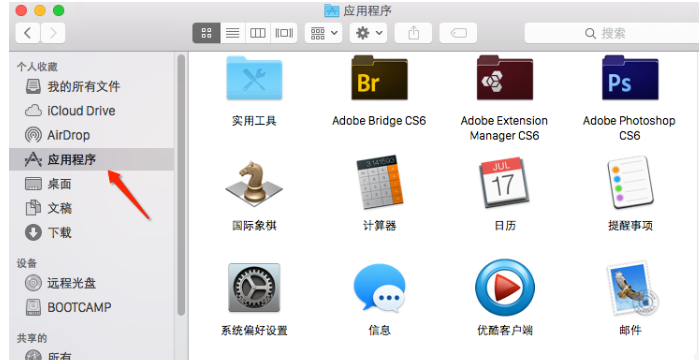Open the Adobe Photoshop CS6 folder
Screen dimensions: 699x360
(x=629, y=78)
